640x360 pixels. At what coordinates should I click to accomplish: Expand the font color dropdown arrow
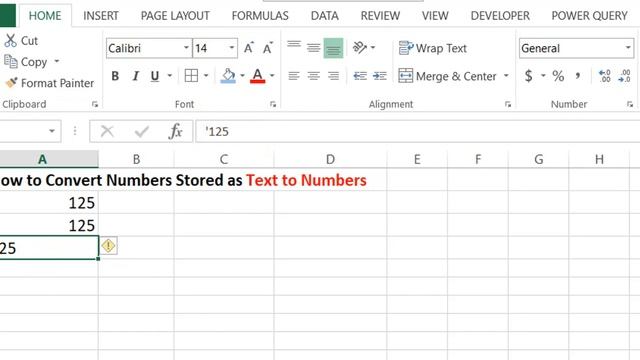272,76
